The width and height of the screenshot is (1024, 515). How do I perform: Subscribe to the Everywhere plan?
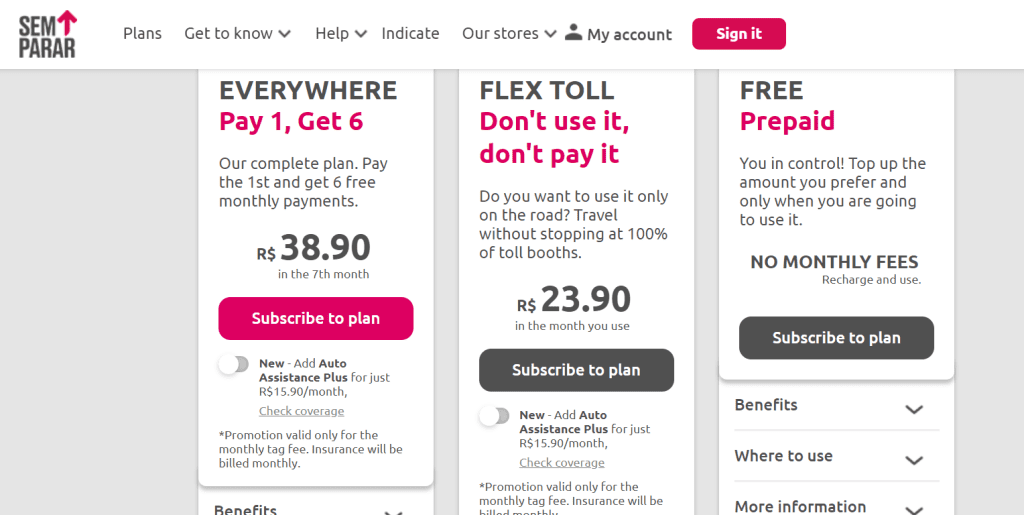tap(315, 319)
